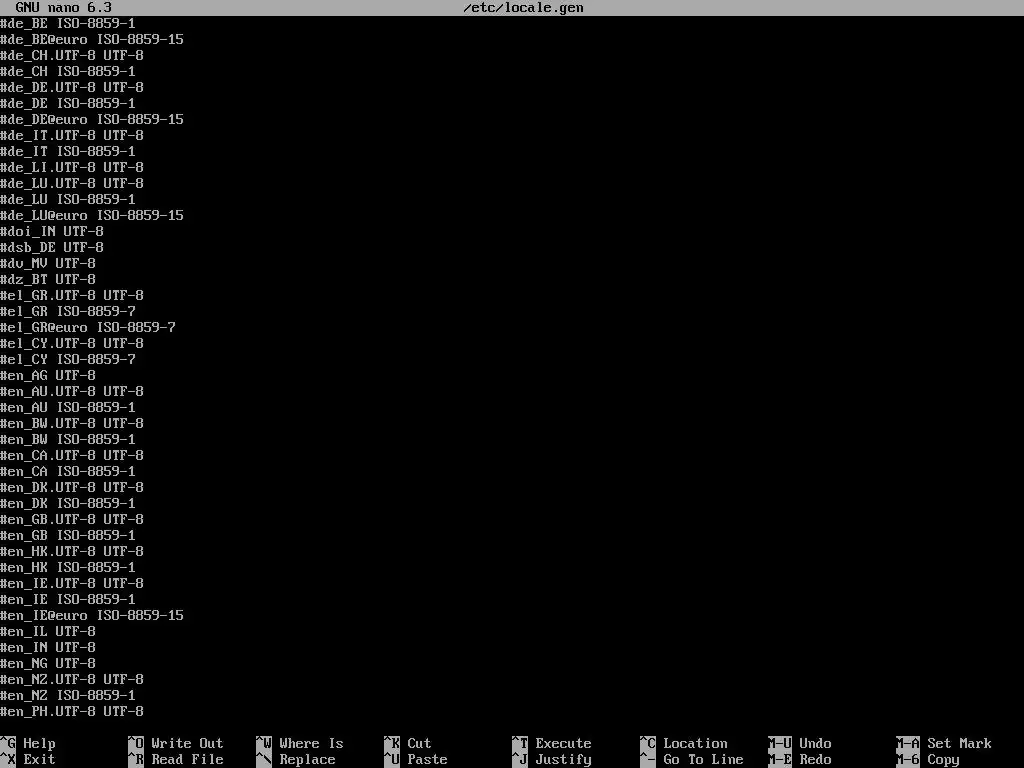Place cursor on line #doi_IN UTF-8

pyautogui.click(x=52, y=231)
